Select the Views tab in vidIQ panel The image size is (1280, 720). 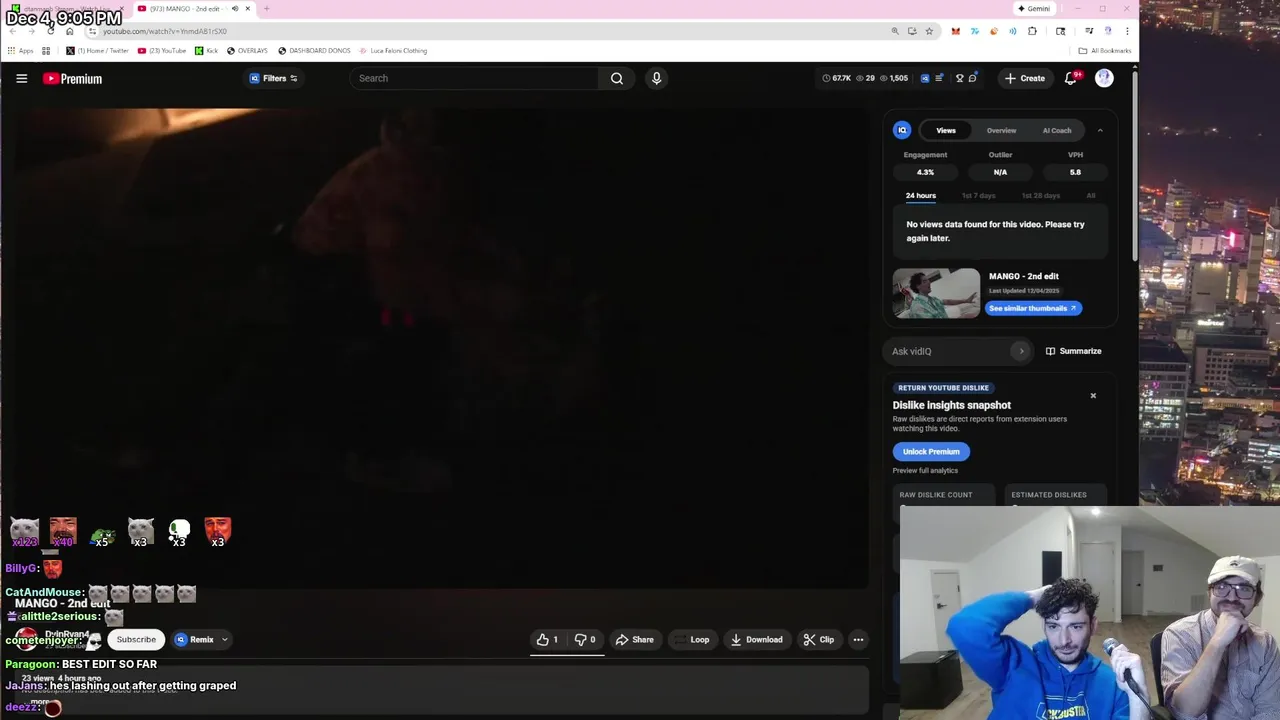pyautogui.click(x=946, y=130)
